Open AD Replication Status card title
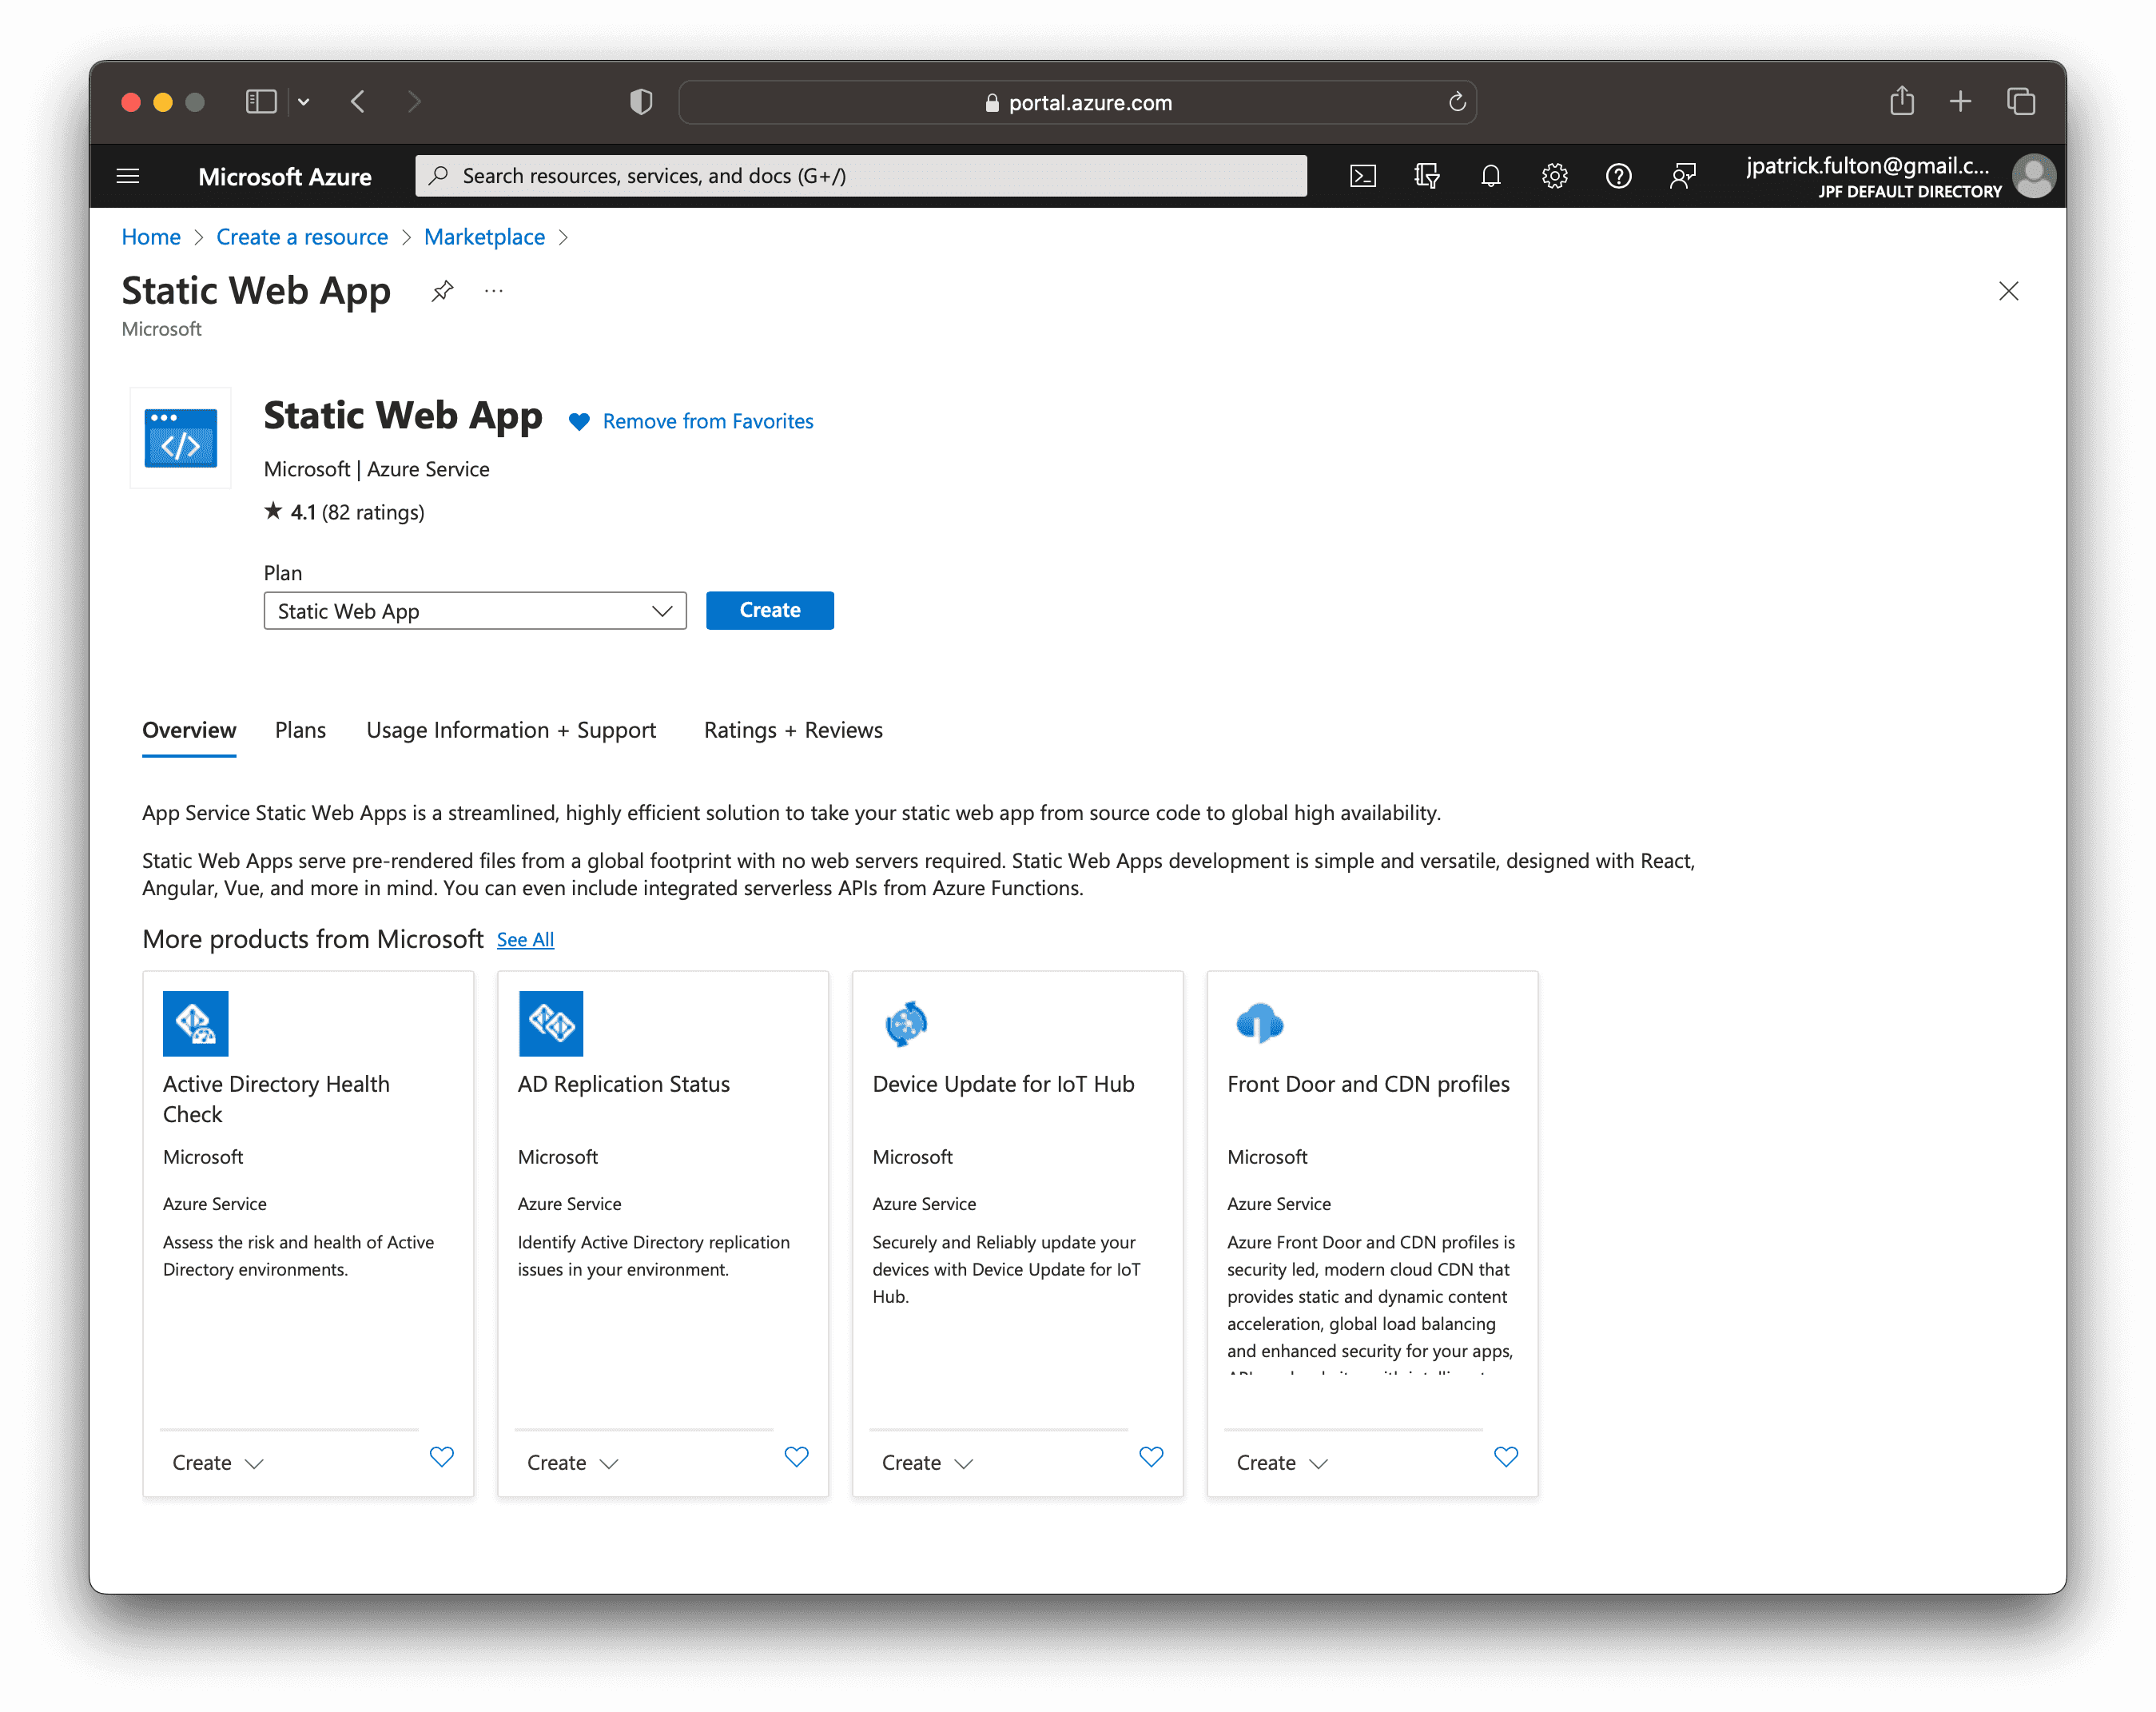The image size is (2156, 1712). 624,1084
